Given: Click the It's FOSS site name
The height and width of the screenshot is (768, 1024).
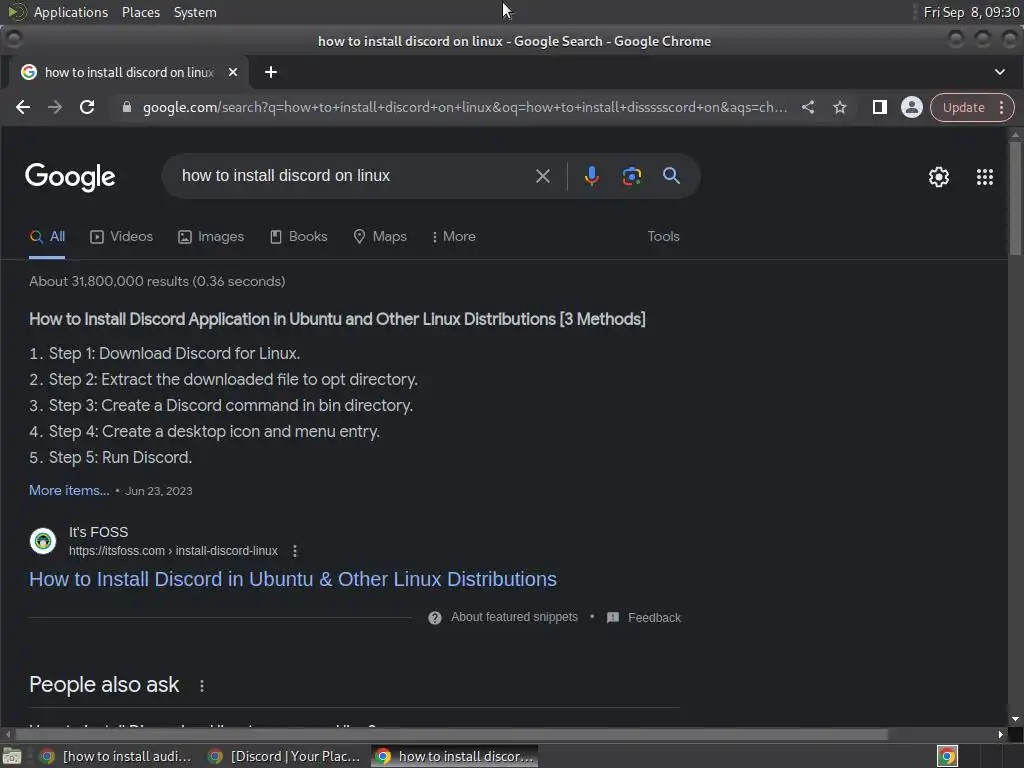Looking at the screenshot, I should pyautogui.click(x=99, y=532).
